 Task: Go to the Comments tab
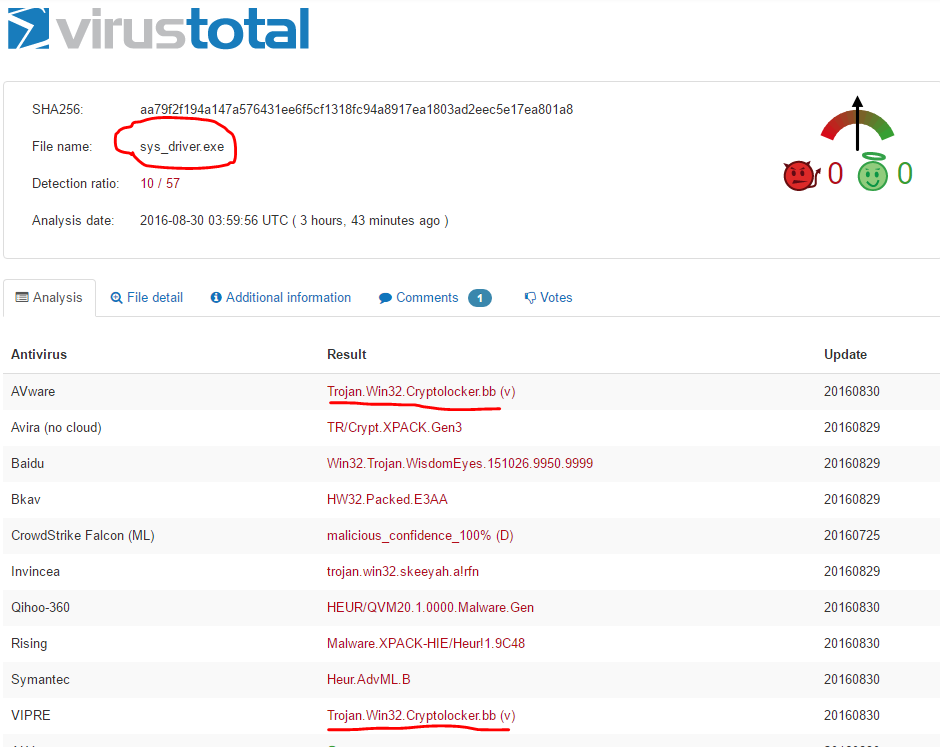pos(435,298)
